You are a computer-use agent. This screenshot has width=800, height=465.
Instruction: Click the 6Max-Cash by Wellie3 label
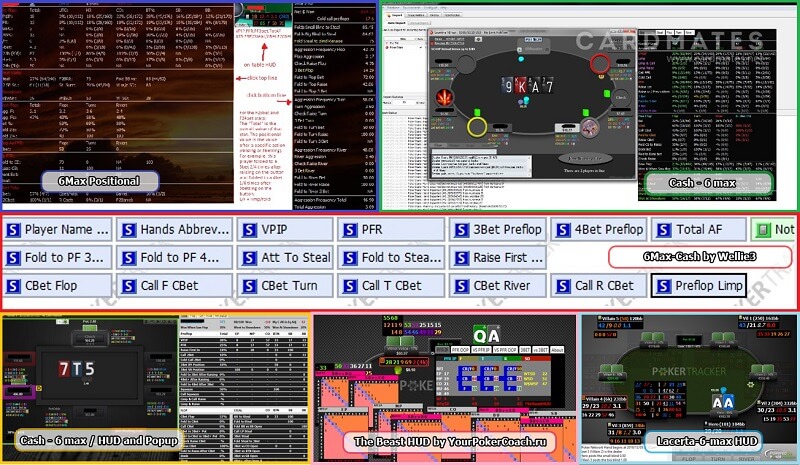700,258
